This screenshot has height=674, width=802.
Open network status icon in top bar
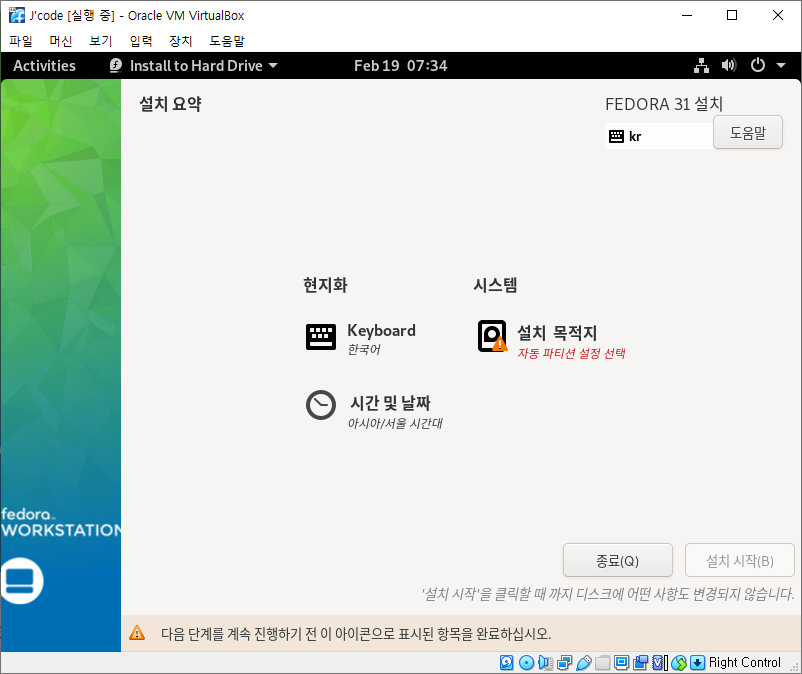tap(701, 65)
